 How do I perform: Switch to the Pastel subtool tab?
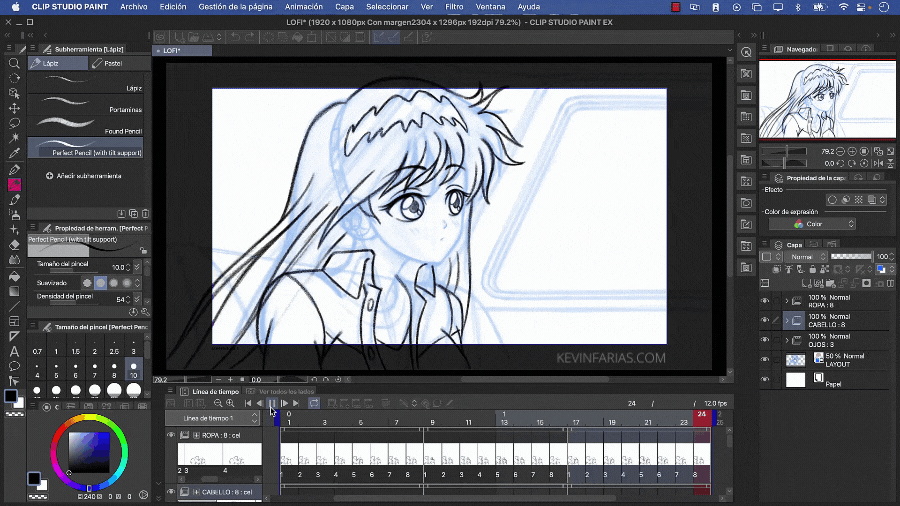pyautogui.click(x=119, y=63)
